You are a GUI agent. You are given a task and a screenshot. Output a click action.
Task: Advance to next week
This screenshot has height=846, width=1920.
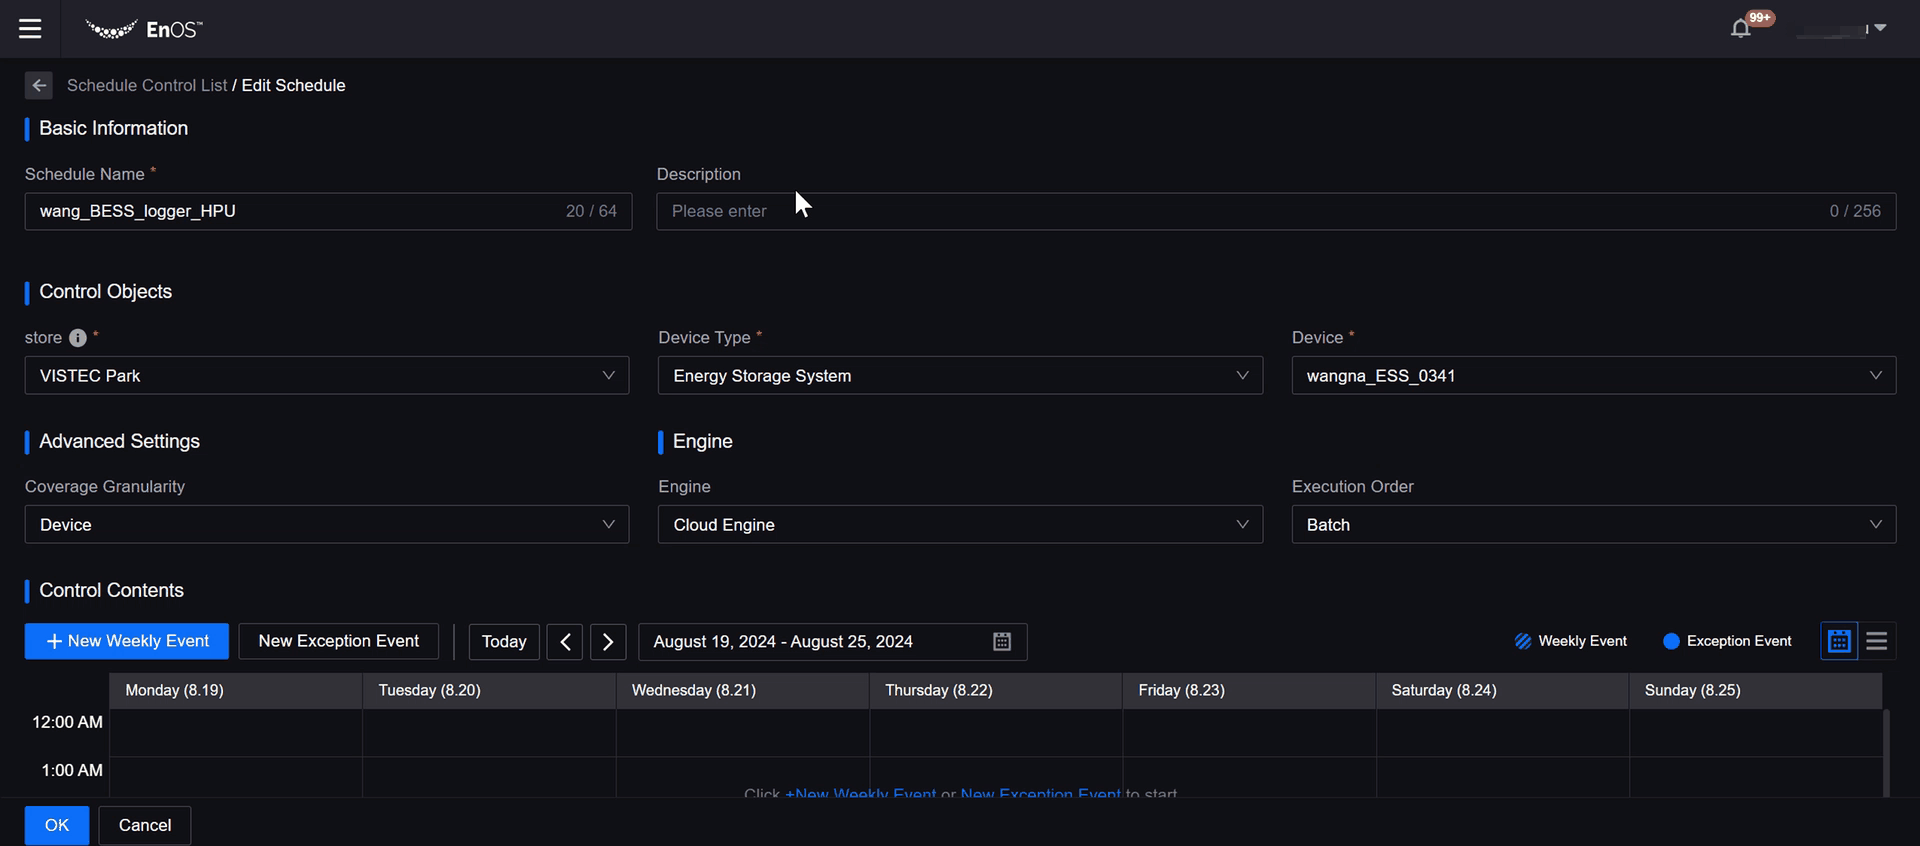[x=608, y=642]
